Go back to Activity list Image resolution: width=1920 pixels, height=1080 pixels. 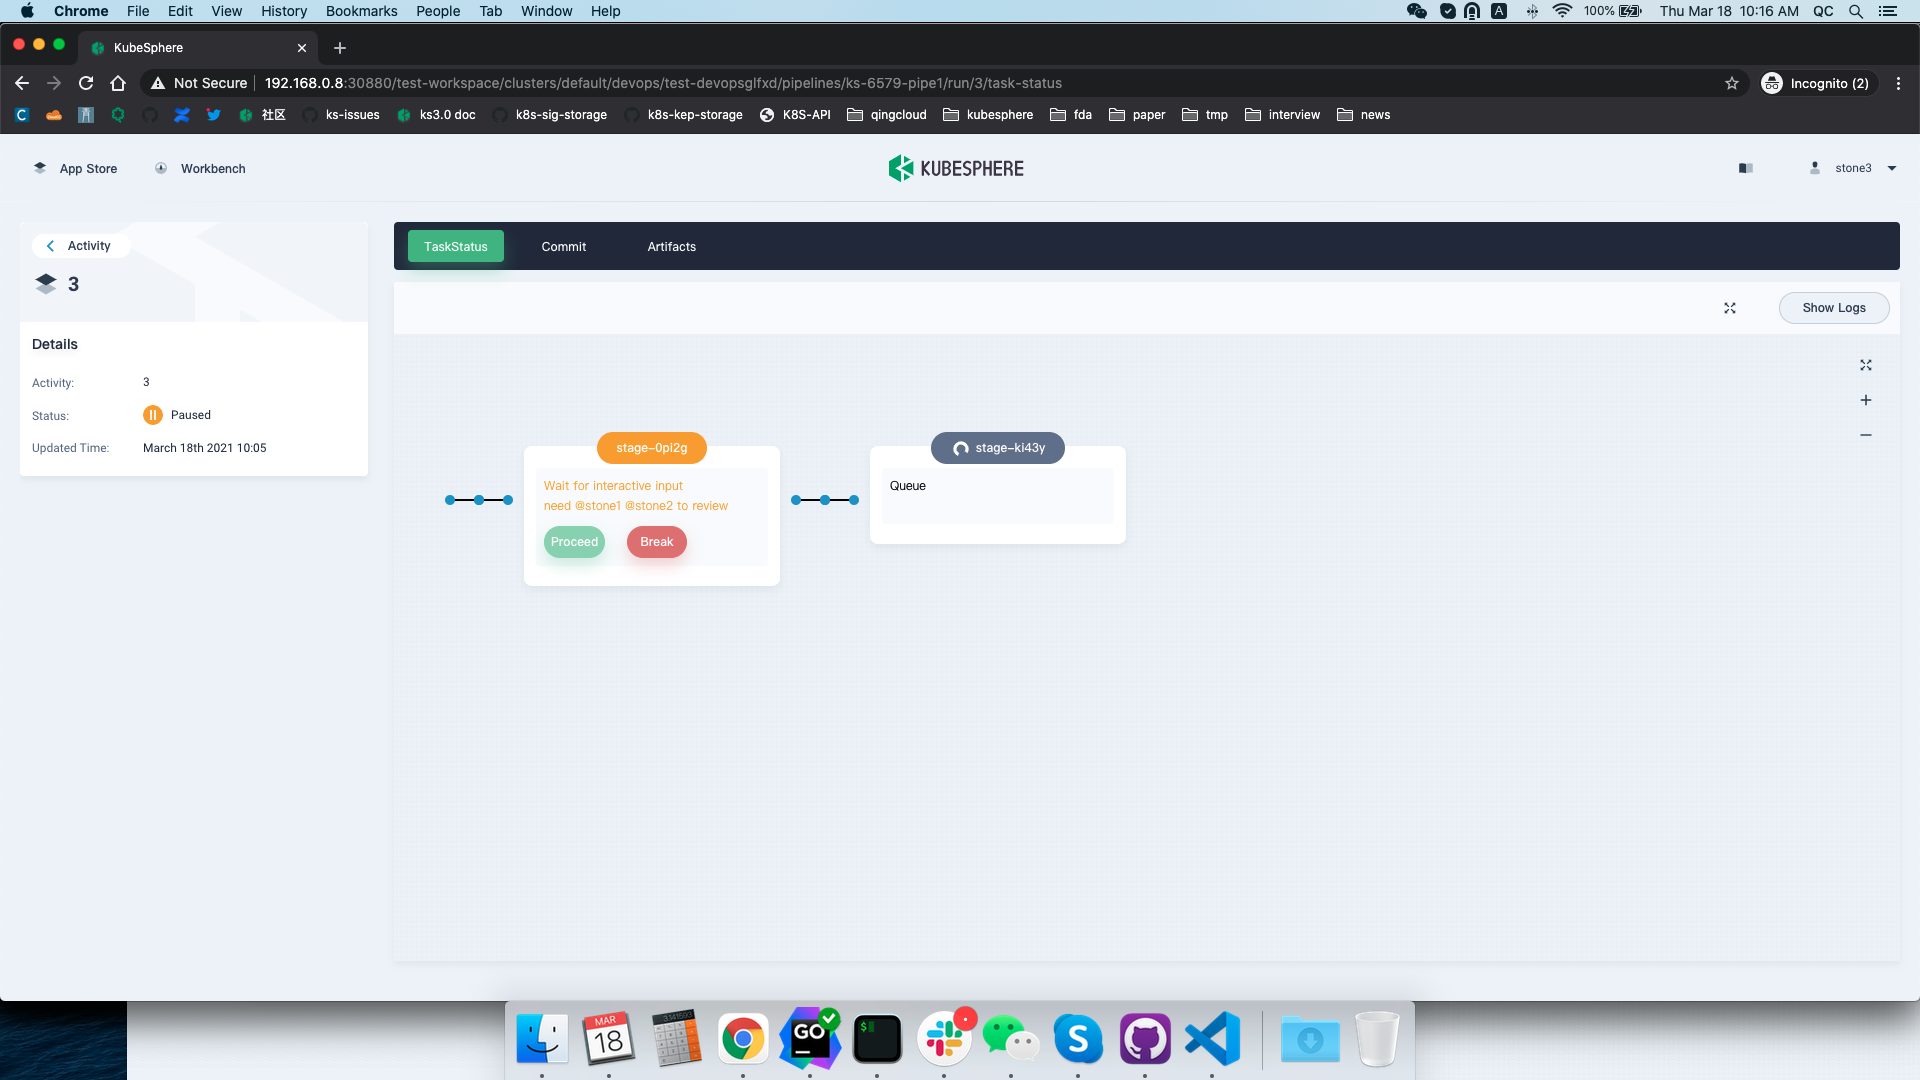80,246
